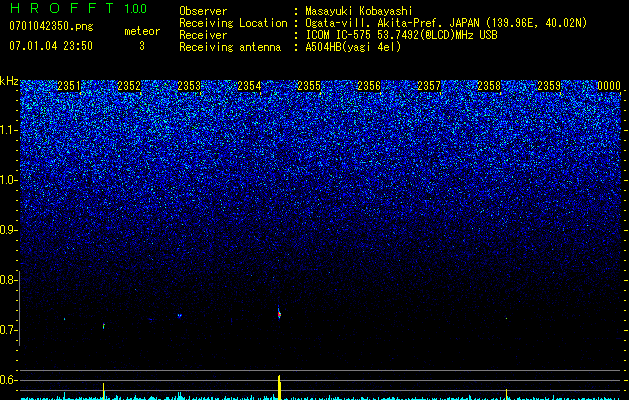Click the 2353 time marker
The height and width of the screenshot is (400, 629).
click(189, 86)
